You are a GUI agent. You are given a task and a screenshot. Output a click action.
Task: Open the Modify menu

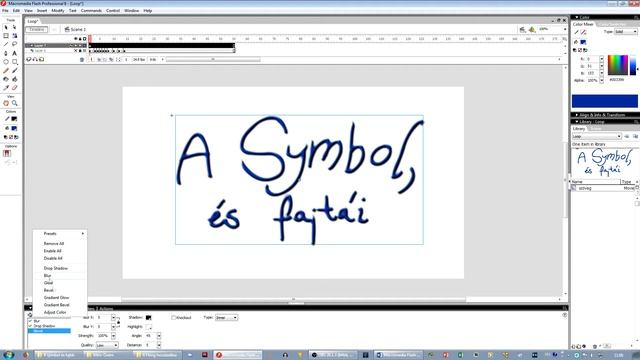tap(58, 11)
